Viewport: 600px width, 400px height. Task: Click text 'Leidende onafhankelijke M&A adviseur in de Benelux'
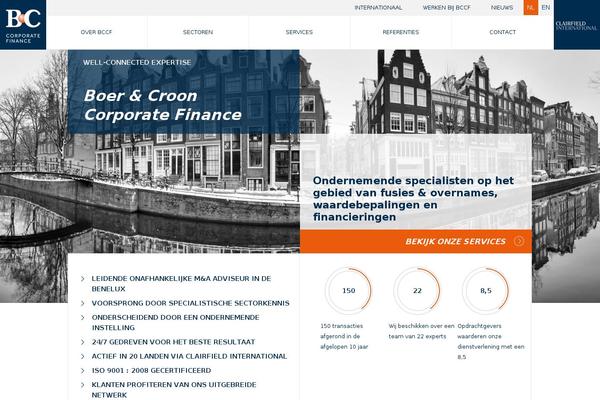181,284
